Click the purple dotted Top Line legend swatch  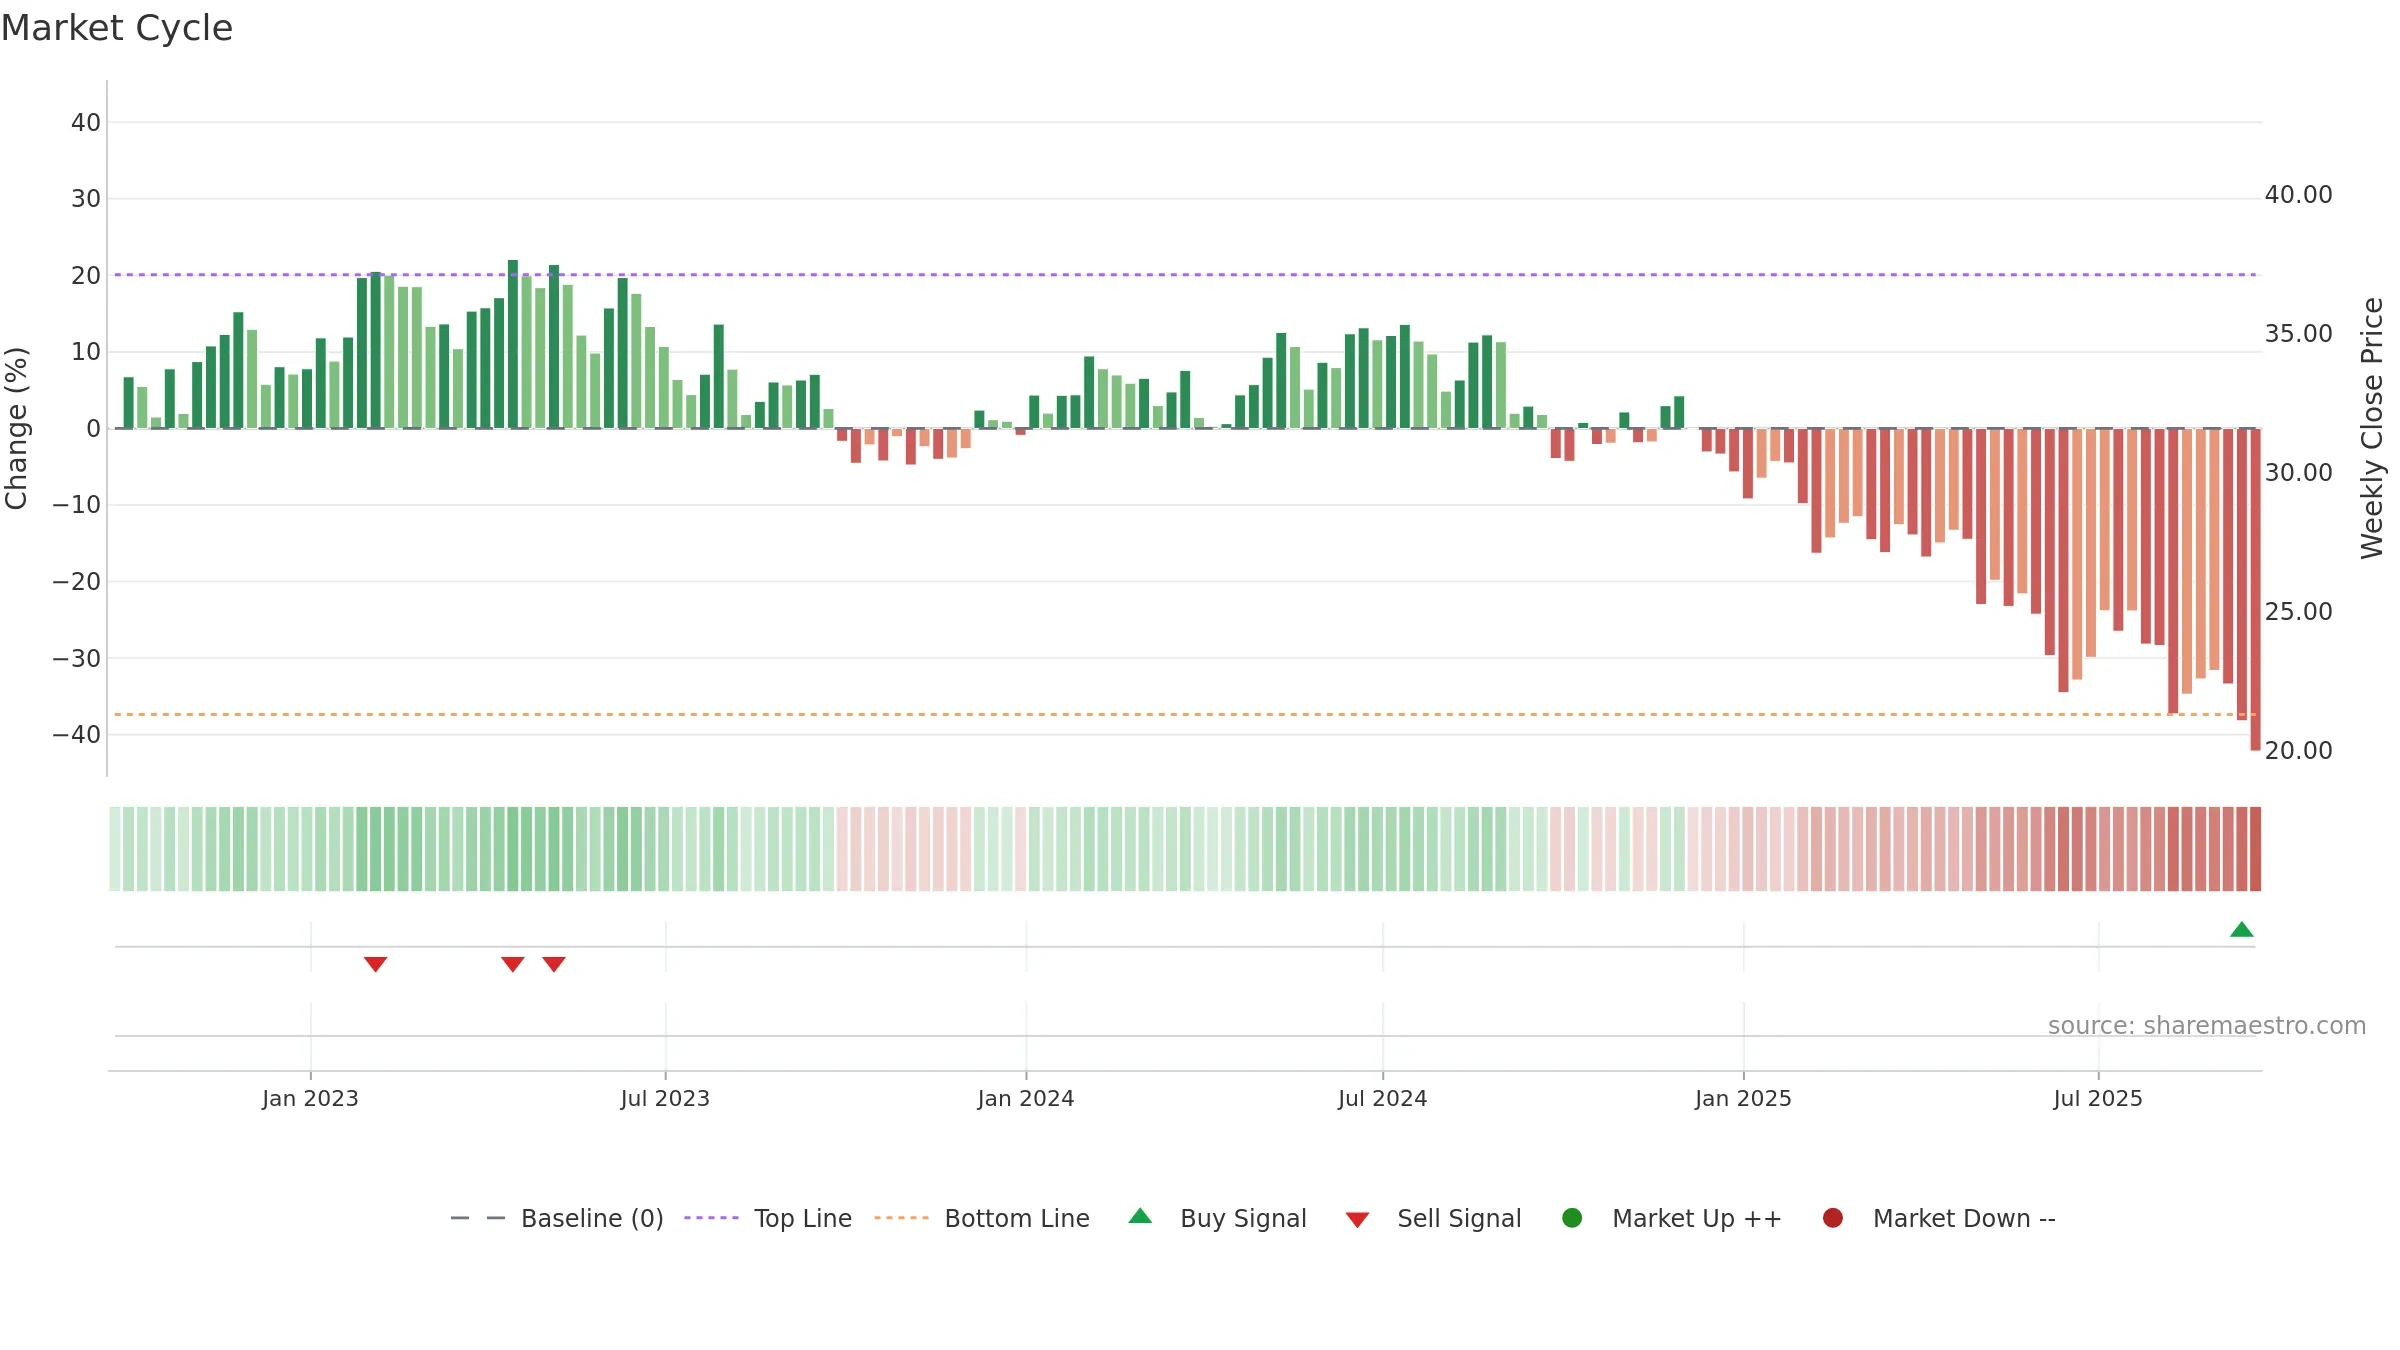[x=711, y=1218]
